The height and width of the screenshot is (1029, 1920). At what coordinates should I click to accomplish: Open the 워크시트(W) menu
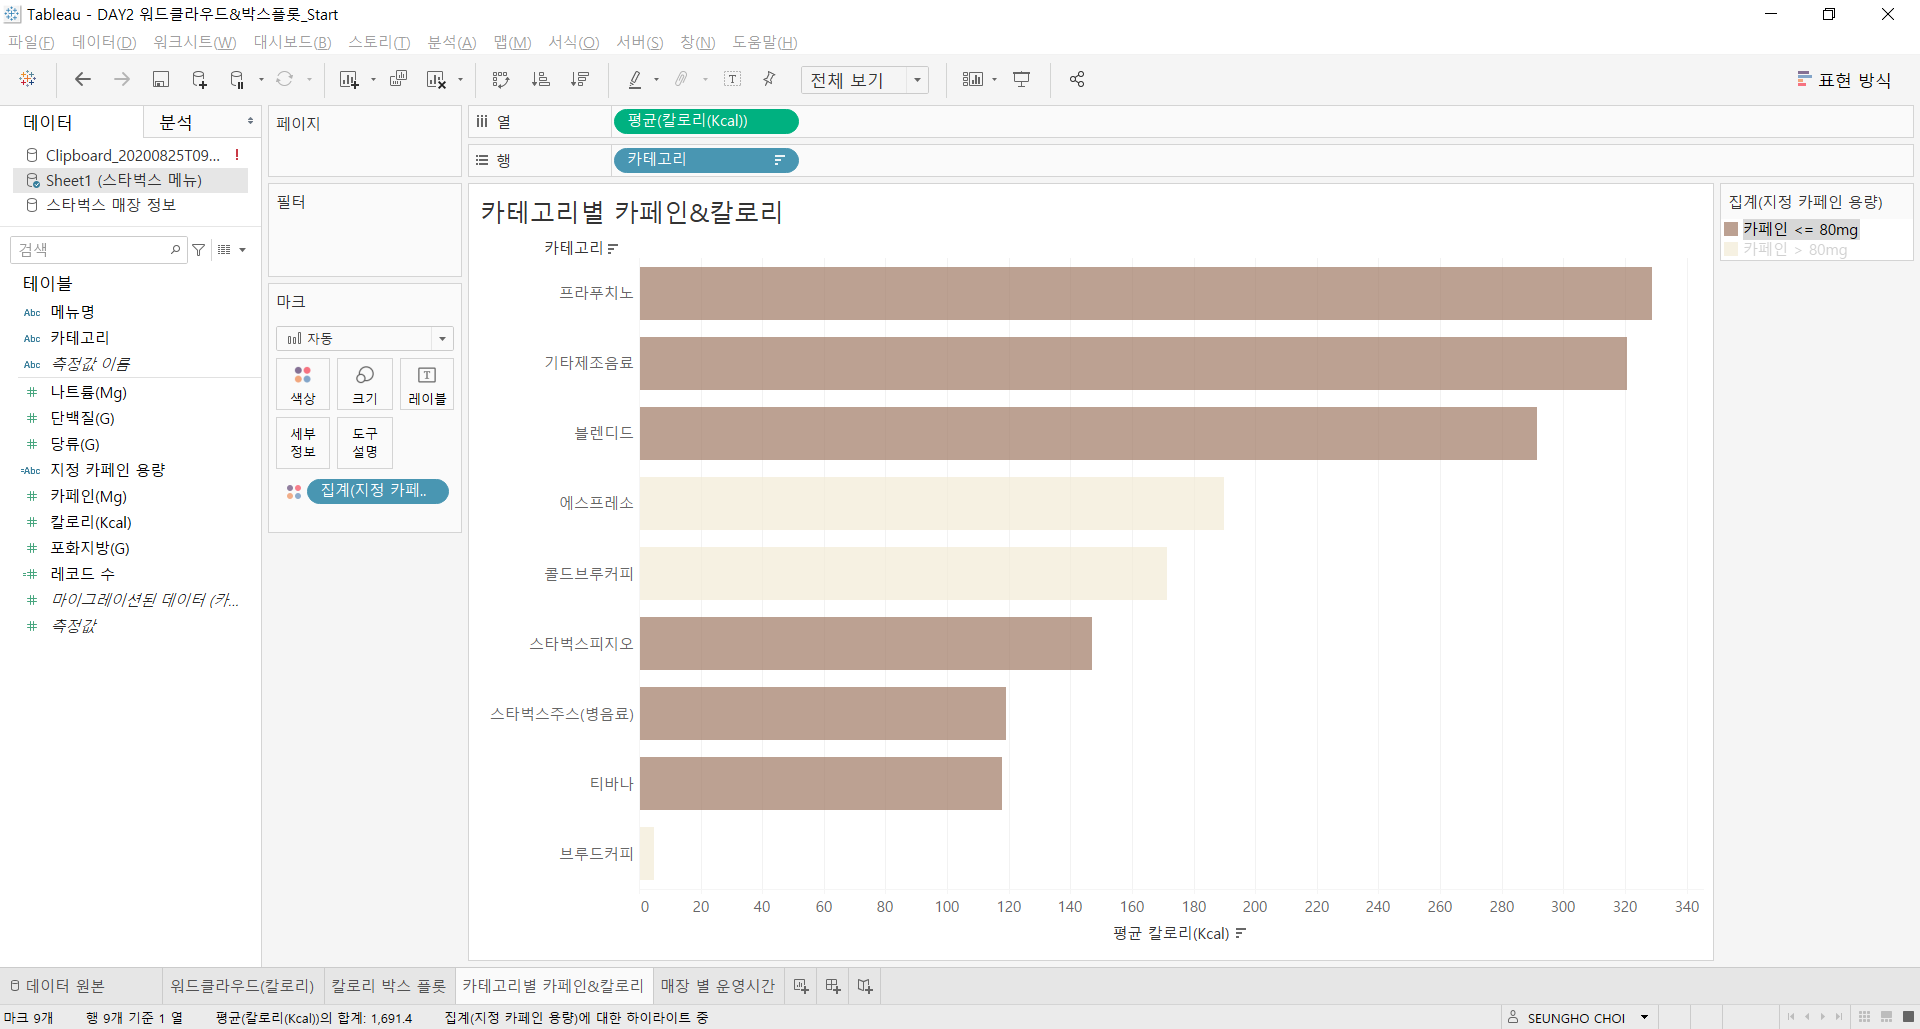[195, 42]
